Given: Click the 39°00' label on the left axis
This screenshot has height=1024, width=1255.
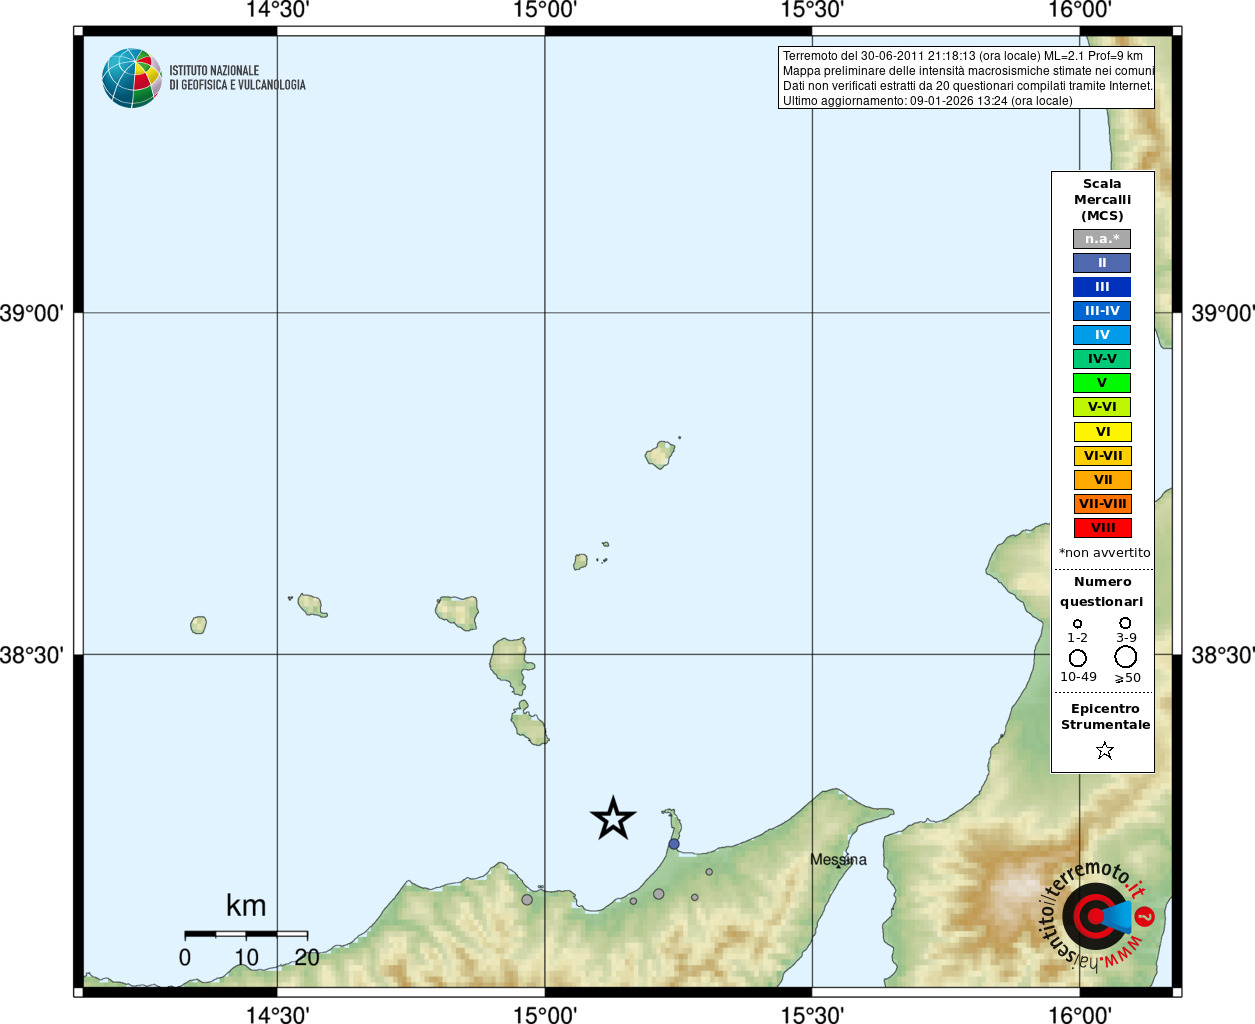Looking at the screenshot, I should point(32,313).
